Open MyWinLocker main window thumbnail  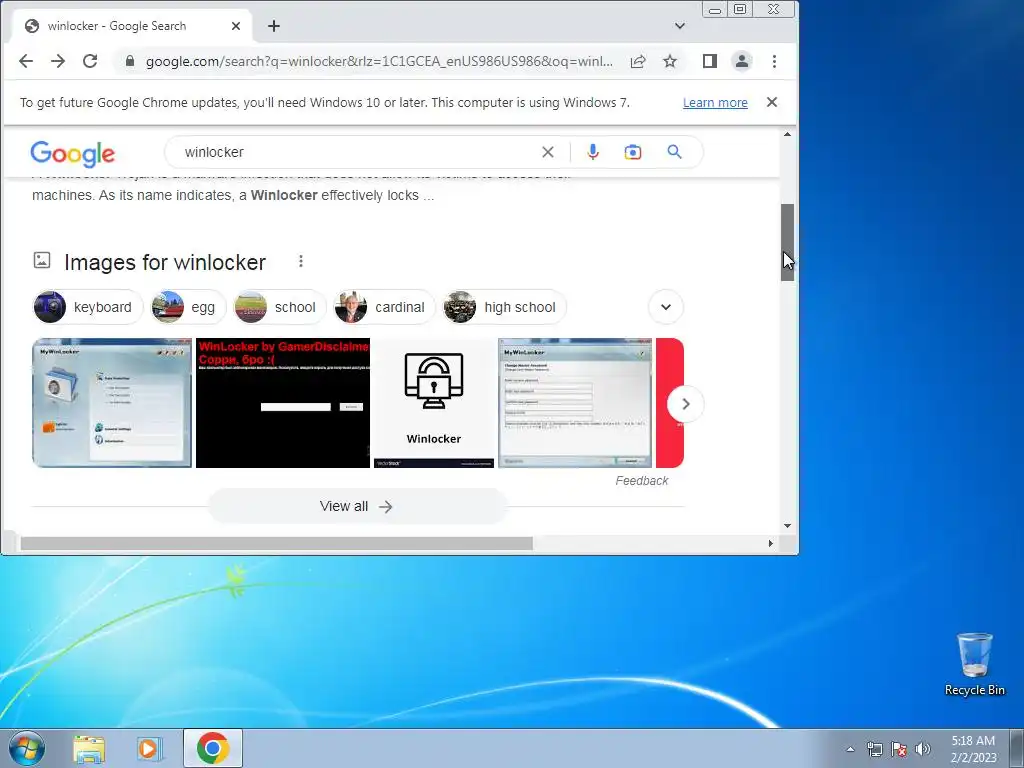(112, 403)
